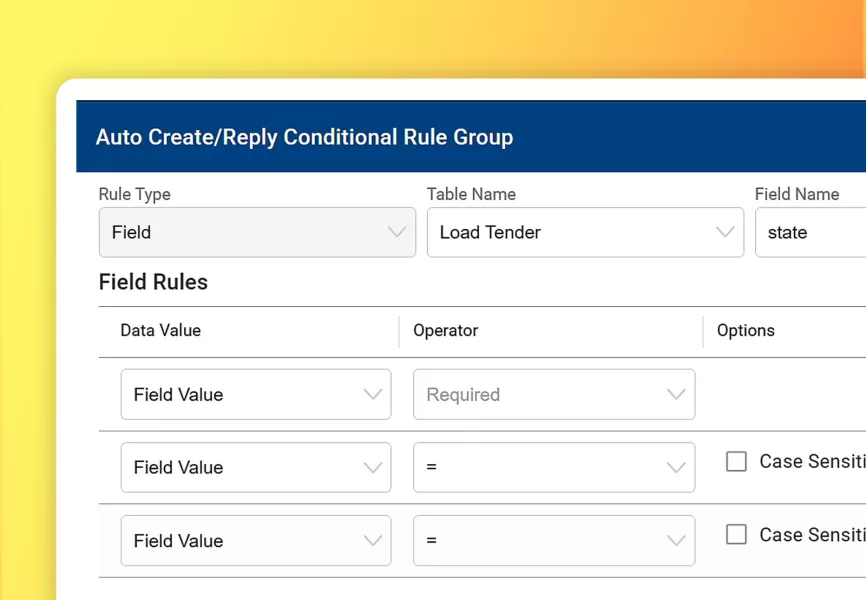
Task: Enable the second row Case Sensitive checkbox
Action: (737, 462)
